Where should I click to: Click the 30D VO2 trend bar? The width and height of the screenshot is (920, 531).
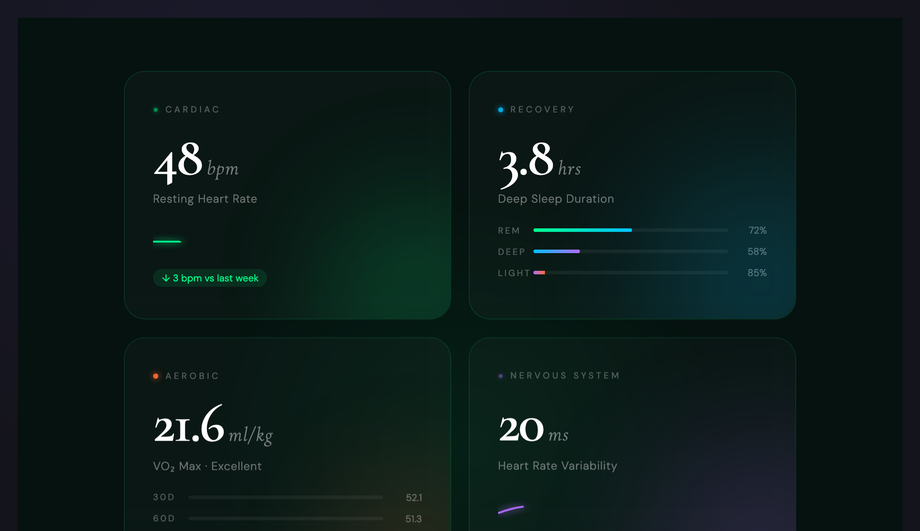click(286, 497)
